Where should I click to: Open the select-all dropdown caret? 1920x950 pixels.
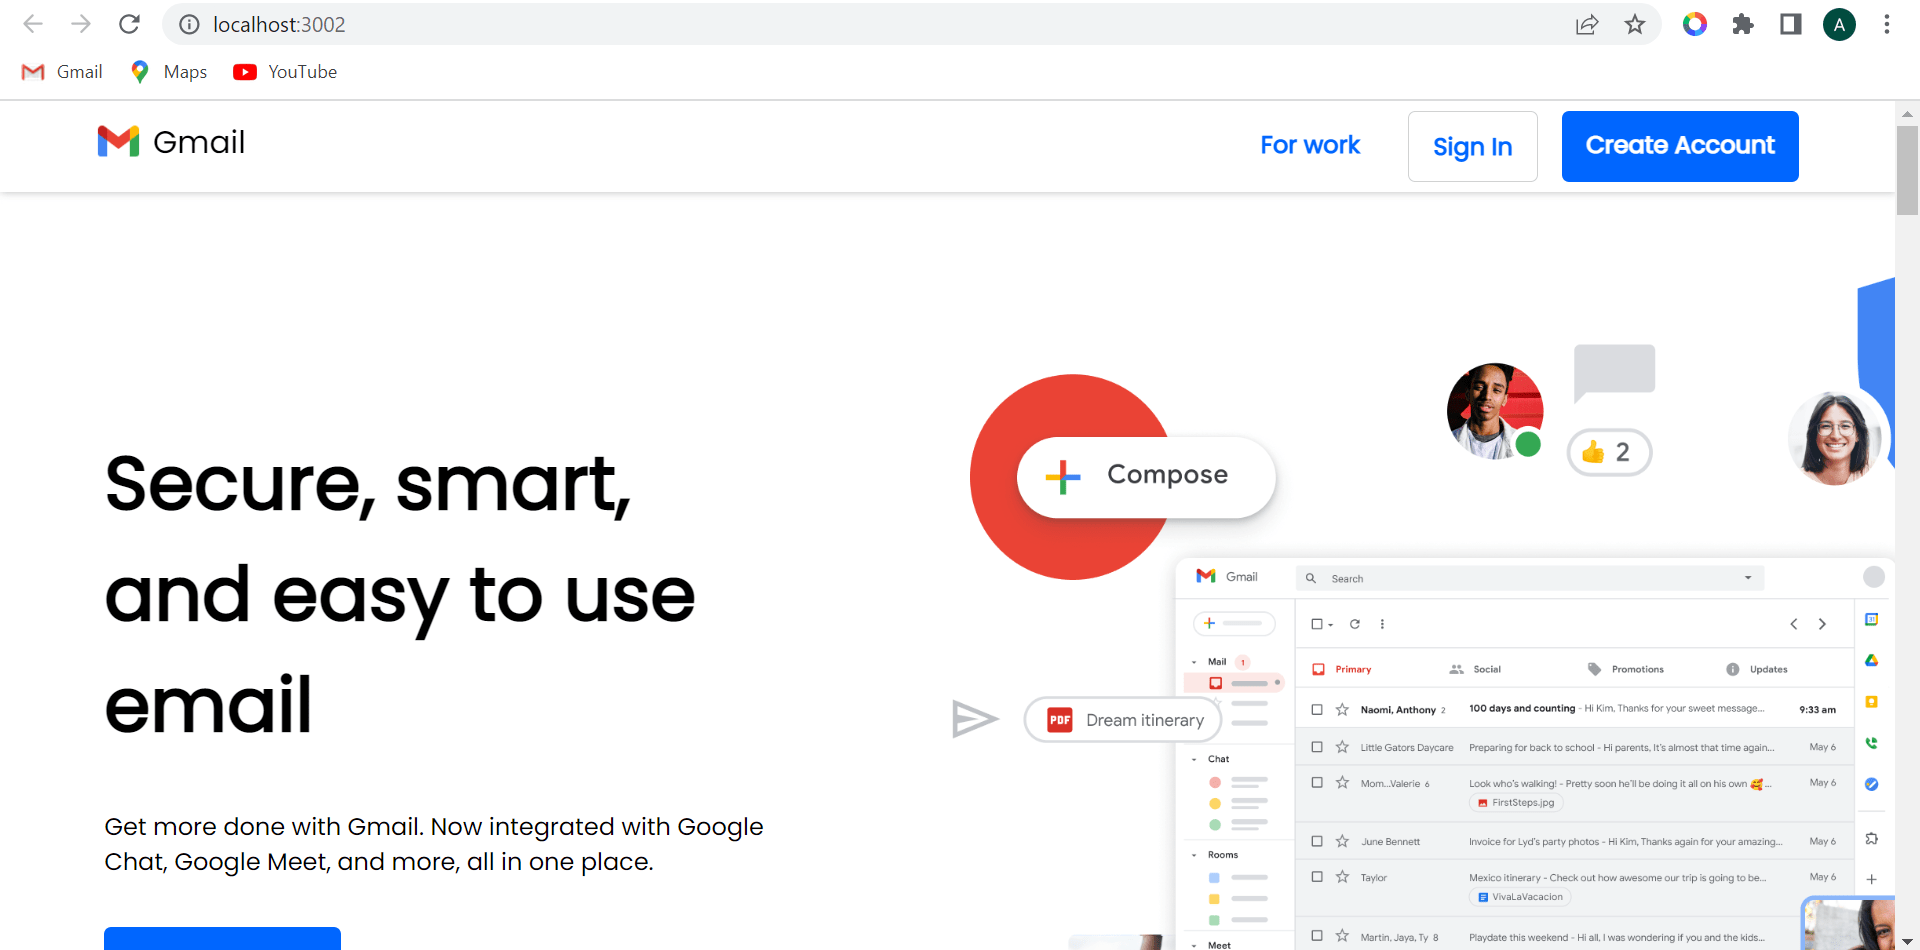1331,625
